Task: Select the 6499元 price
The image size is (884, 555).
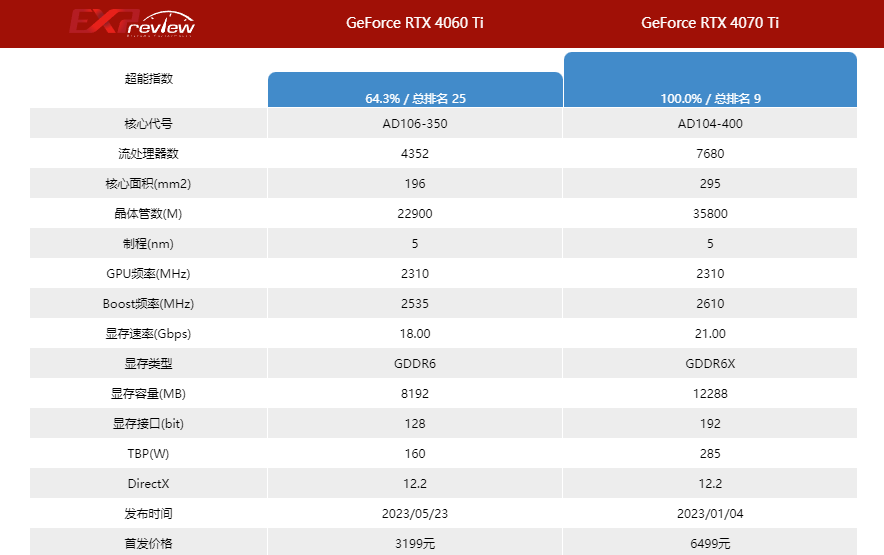Action: tap(710, 544)
